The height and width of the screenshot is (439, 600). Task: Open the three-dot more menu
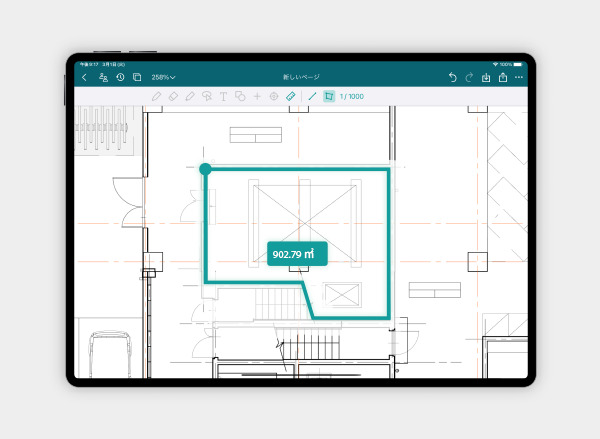pyautogui.click(x=519, y=77)
